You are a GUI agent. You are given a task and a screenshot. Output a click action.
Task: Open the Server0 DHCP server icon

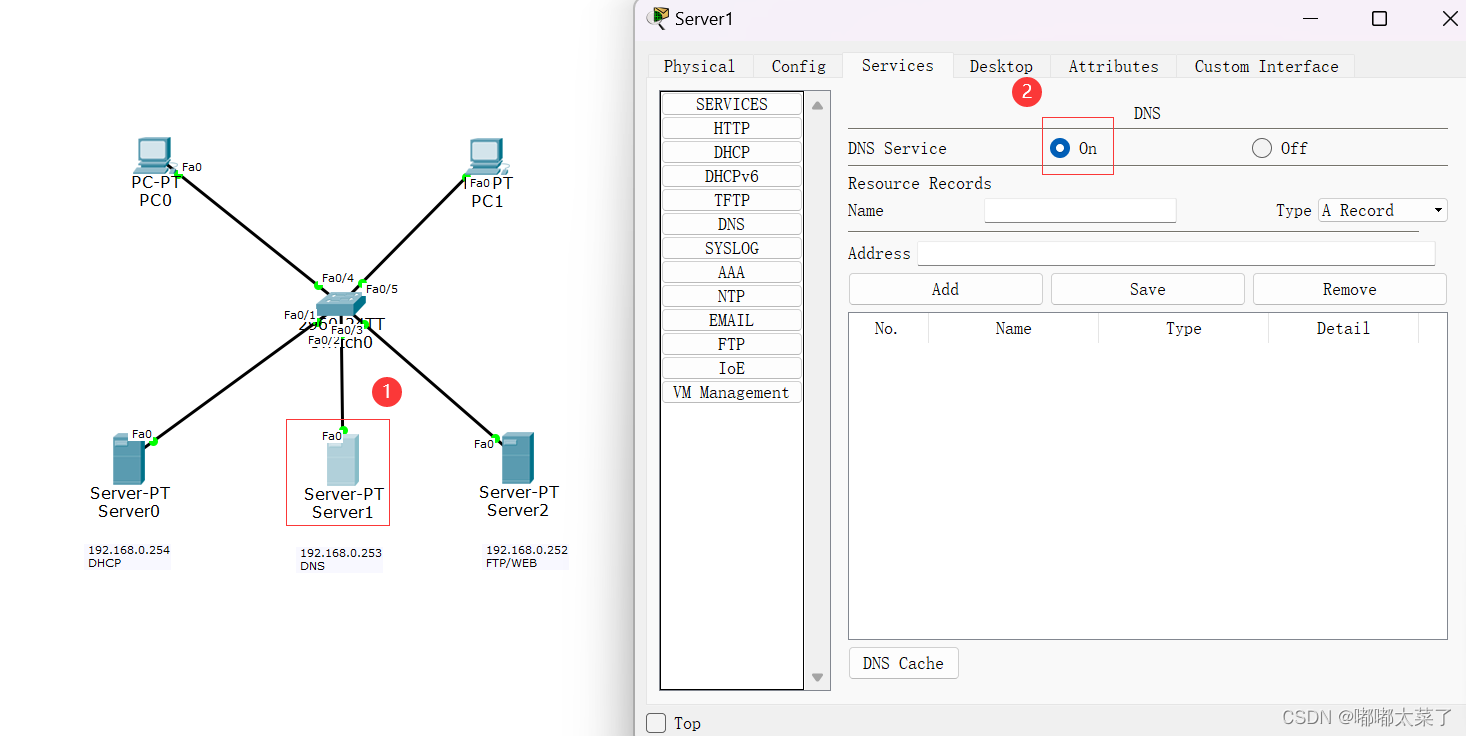click(128, 459)
